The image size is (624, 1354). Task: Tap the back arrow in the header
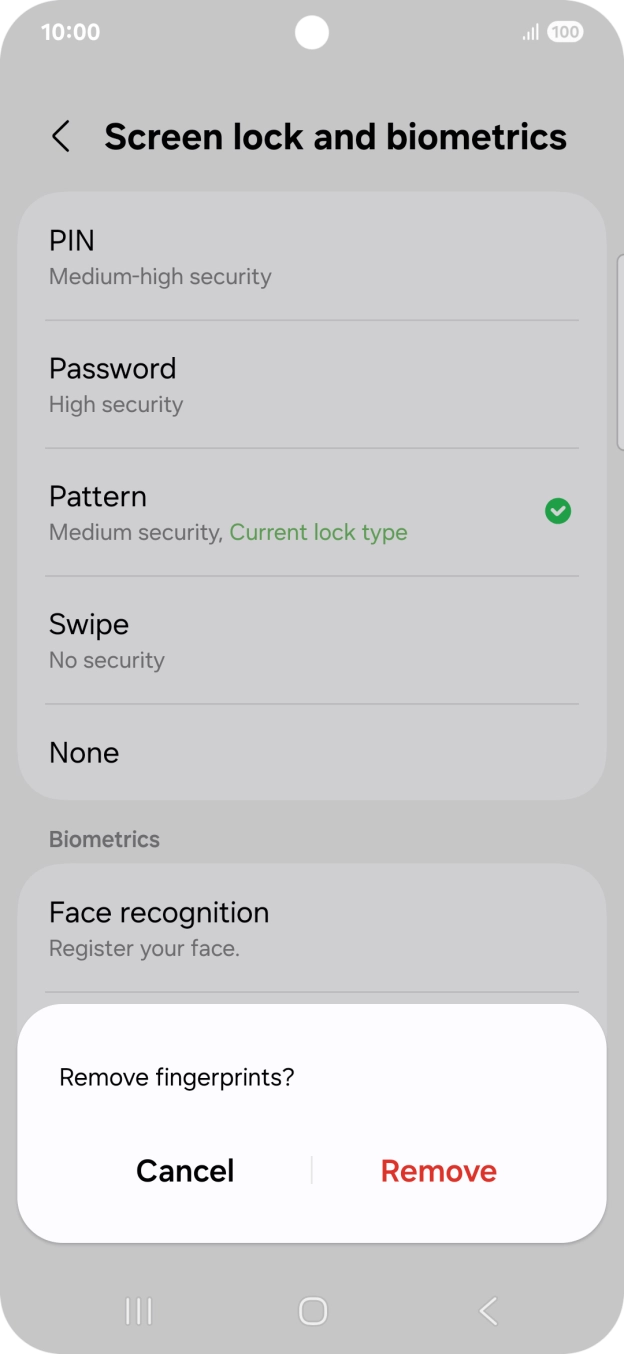click(x=61, y=137)
